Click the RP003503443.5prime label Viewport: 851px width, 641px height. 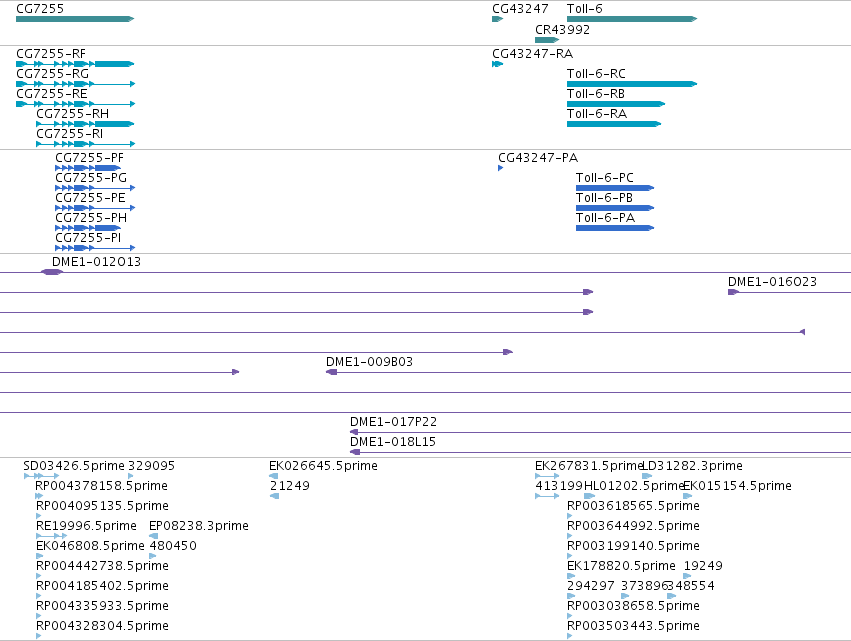click(x=633, y=626)
